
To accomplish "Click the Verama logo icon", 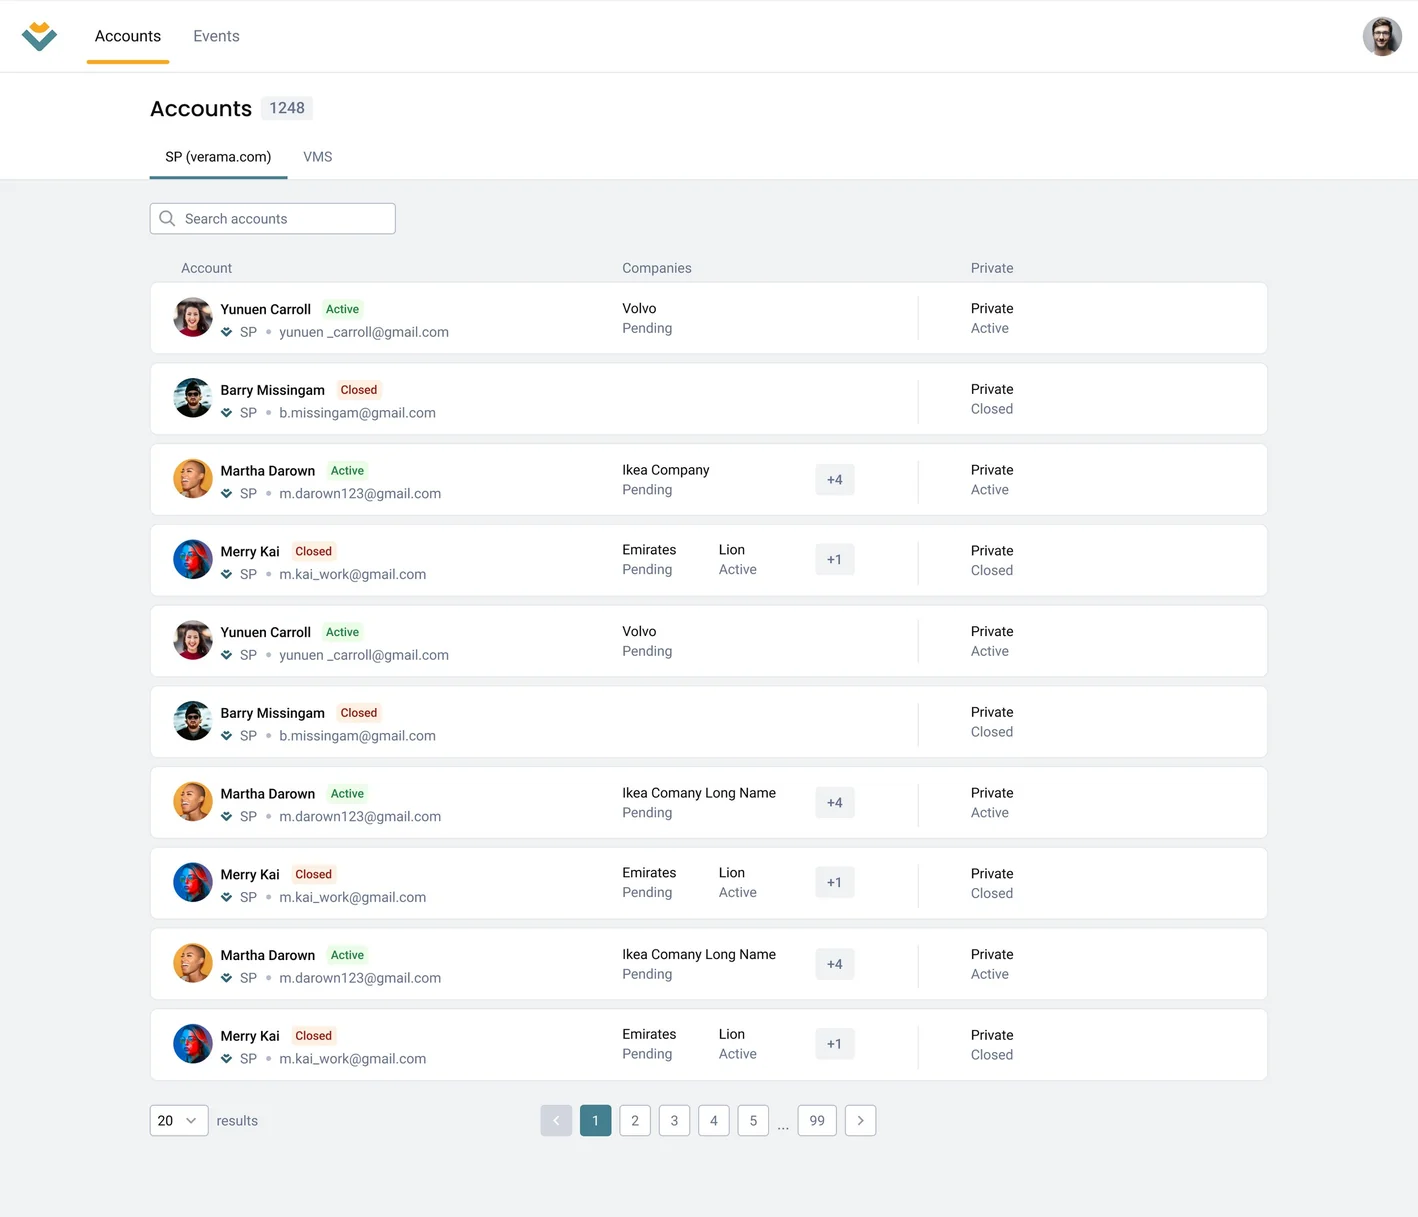I will point(39,36).
